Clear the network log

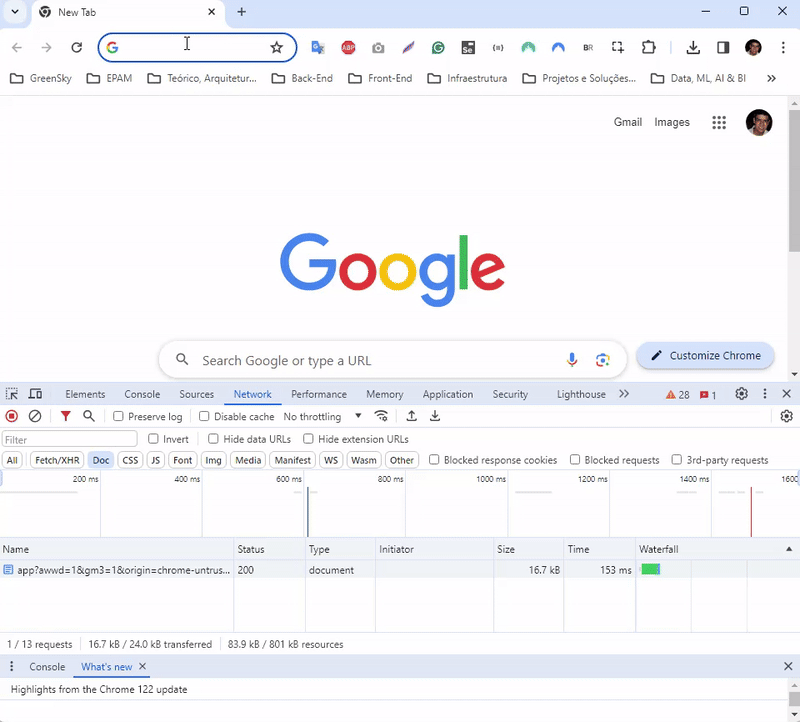pyautogui.click(x=35, y=416)
